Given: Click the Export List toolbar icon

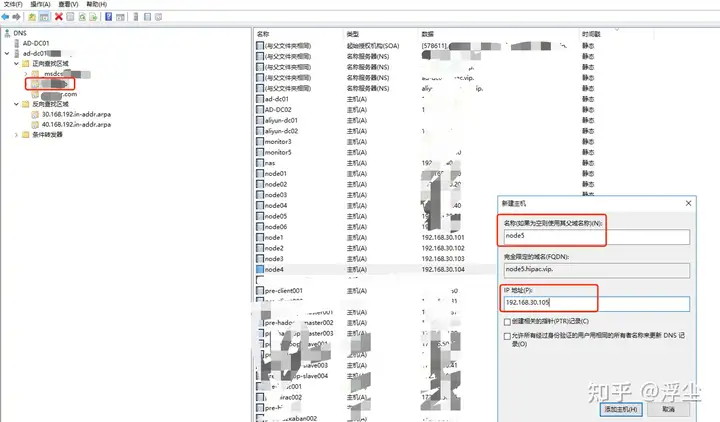Looking at the screenshot, I should click(x=93, y=17).
